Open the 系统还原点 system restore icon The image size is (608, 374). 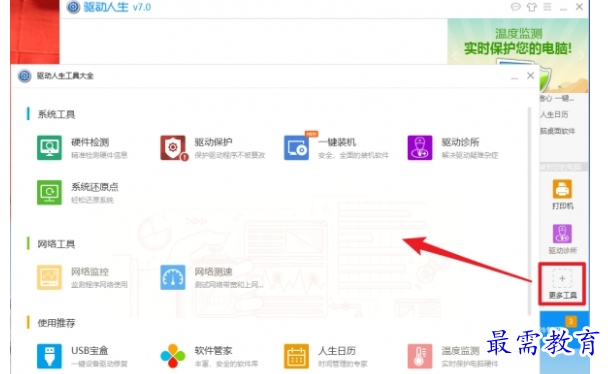(x=49, y=192)
